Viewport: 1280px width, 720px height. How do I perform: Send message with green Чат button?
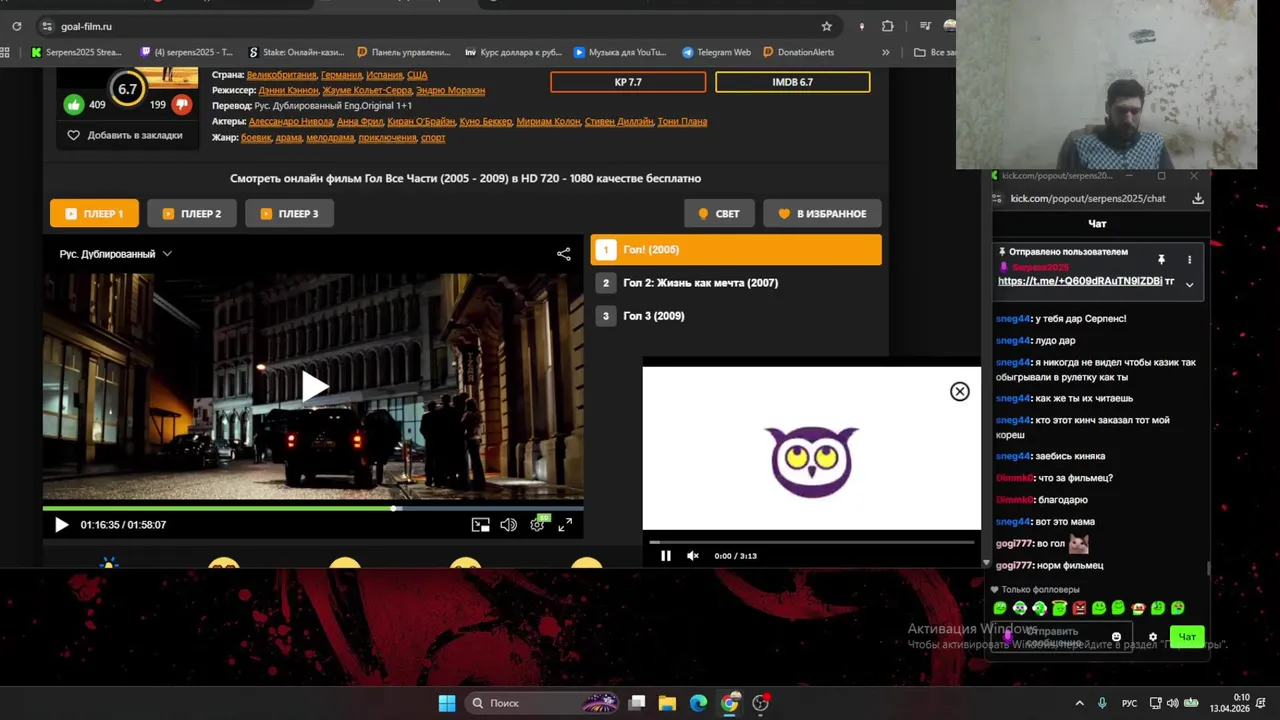tap(1187, 637)
